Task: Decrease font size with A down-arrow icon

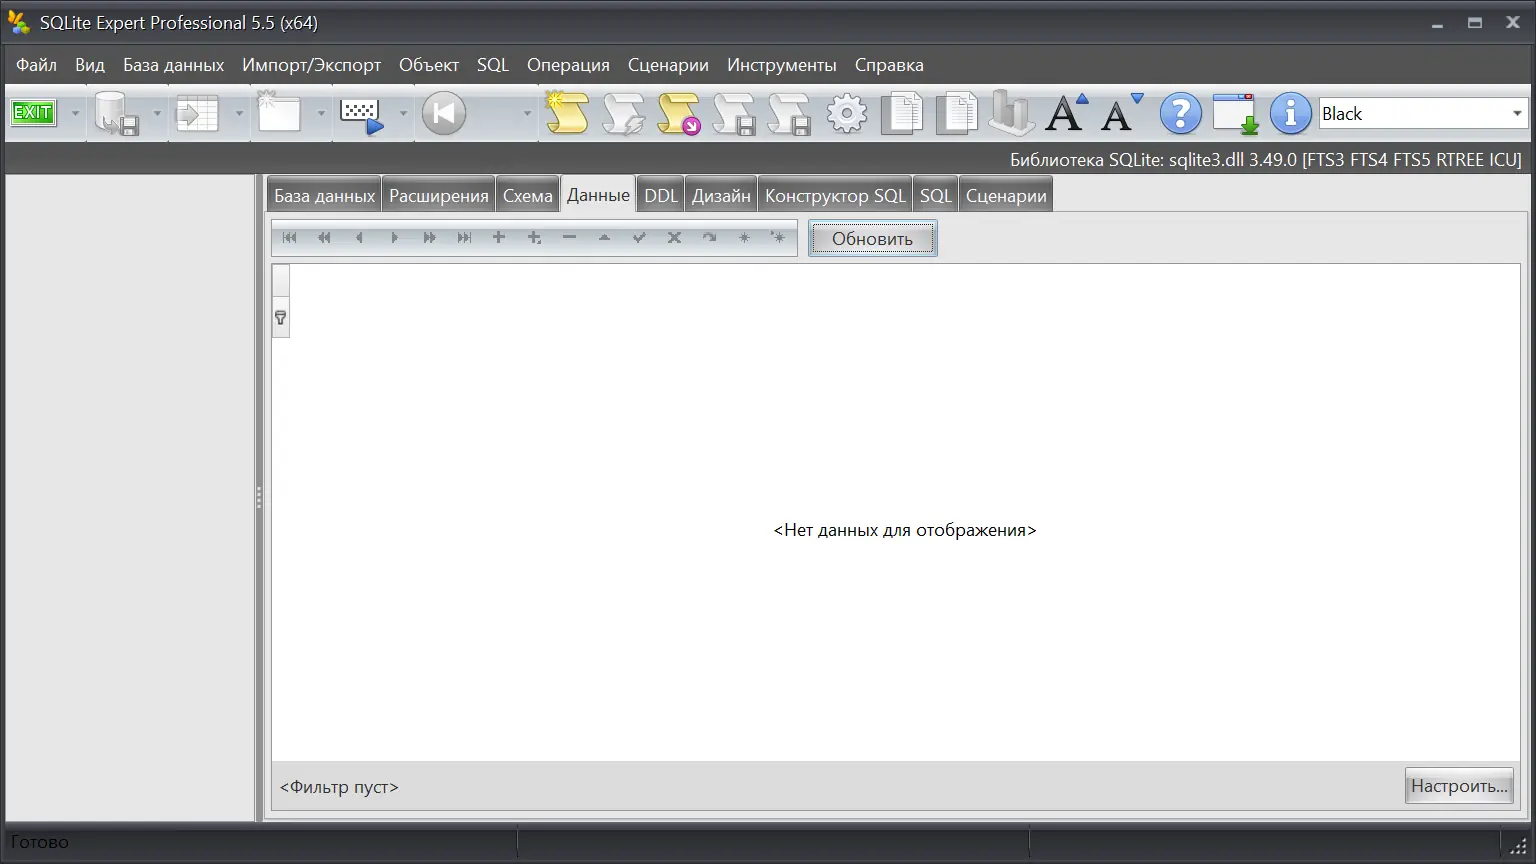Action: point(1122,113)
